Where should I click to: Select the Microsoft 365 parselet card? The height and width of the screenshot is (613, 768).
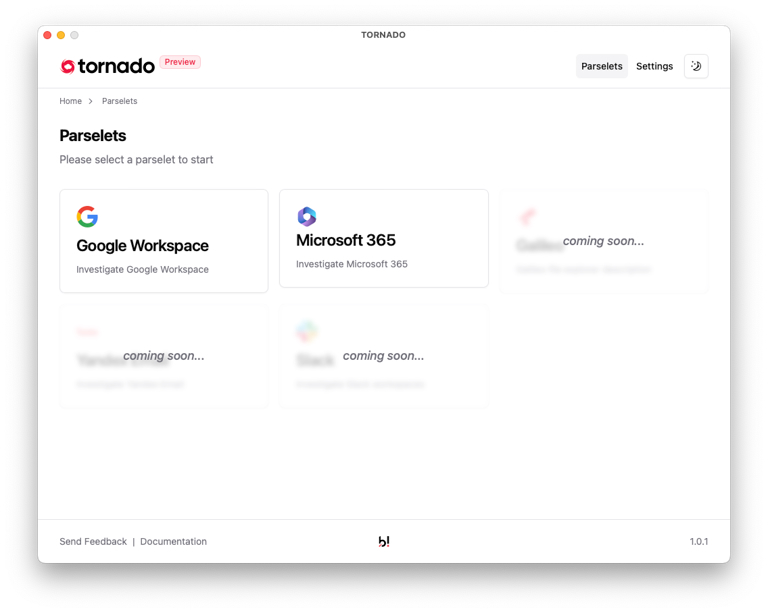pyautogui.click(x=384, y=238)
